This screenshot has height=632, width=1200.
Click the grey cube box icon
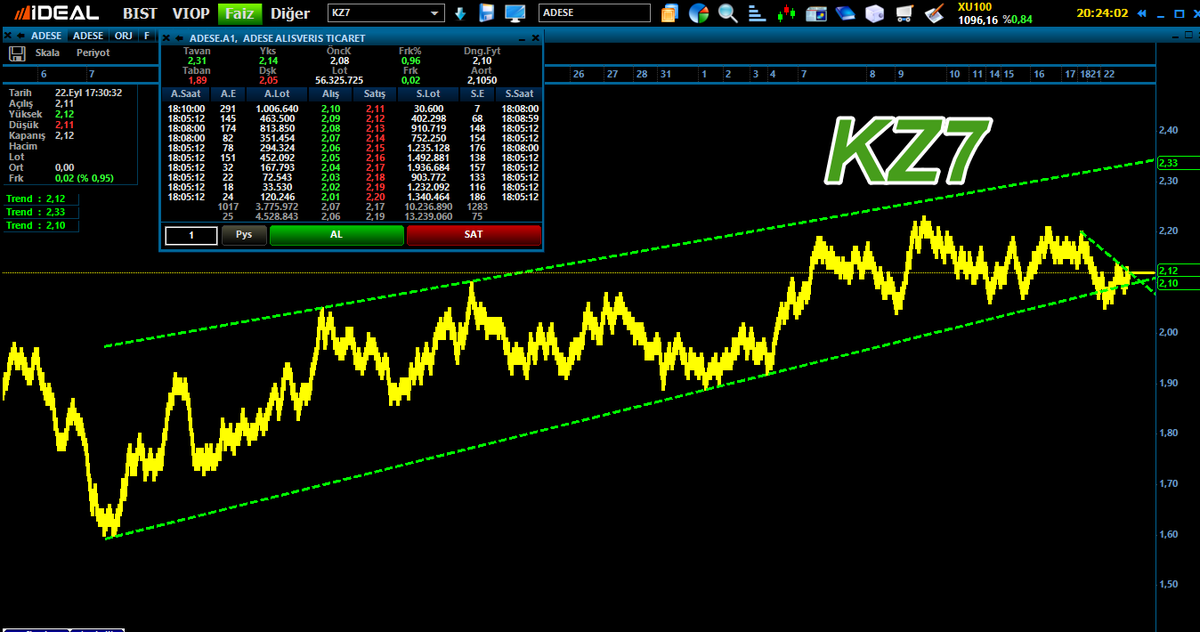(x=875, y=14)
